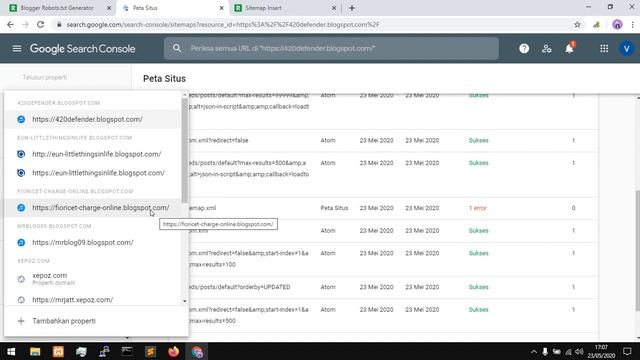Select the xepoz.com domain property
The width and height of the screenshot is (640, 360).
pos(93,279)
